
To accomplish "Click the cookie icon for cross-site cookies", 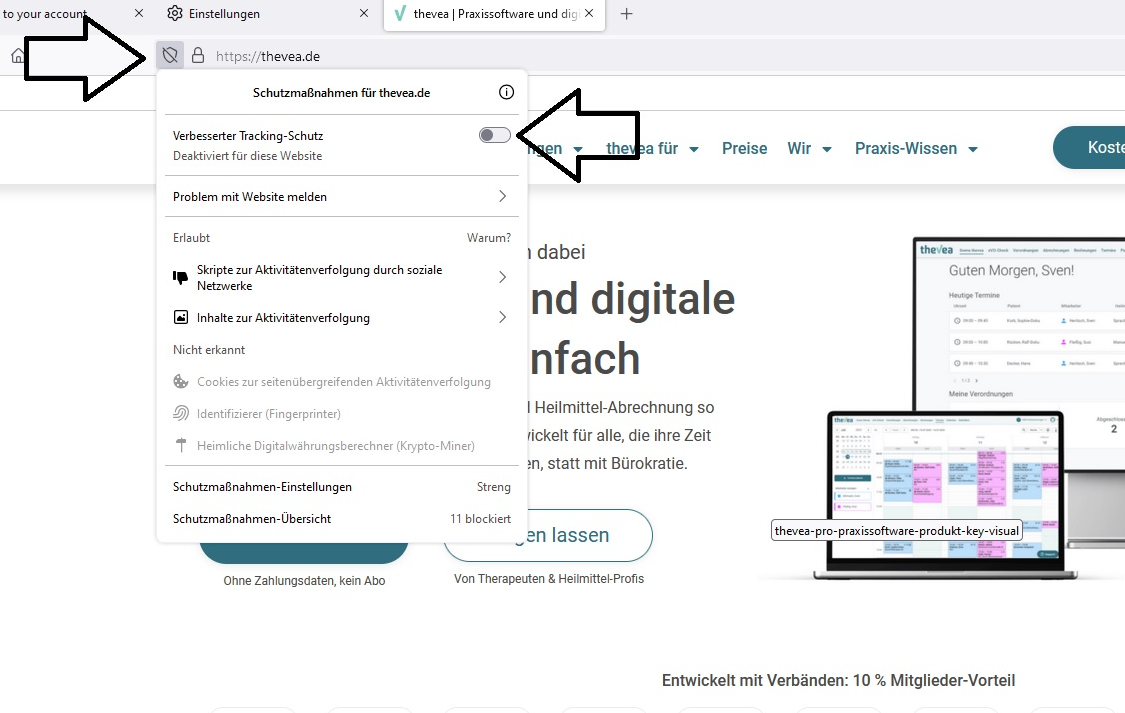I will (x=181, y=382).
